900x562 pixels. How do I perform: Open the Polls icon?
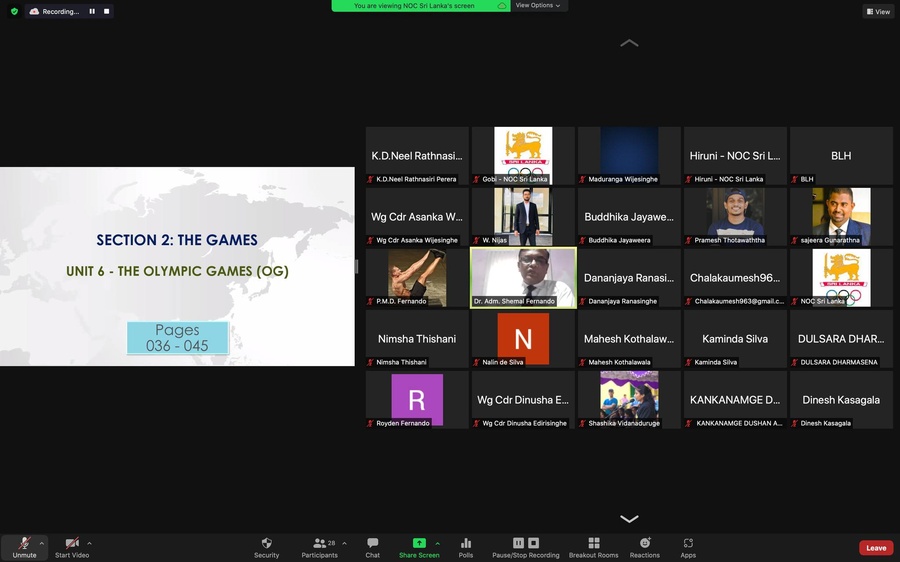click(465, 544)
